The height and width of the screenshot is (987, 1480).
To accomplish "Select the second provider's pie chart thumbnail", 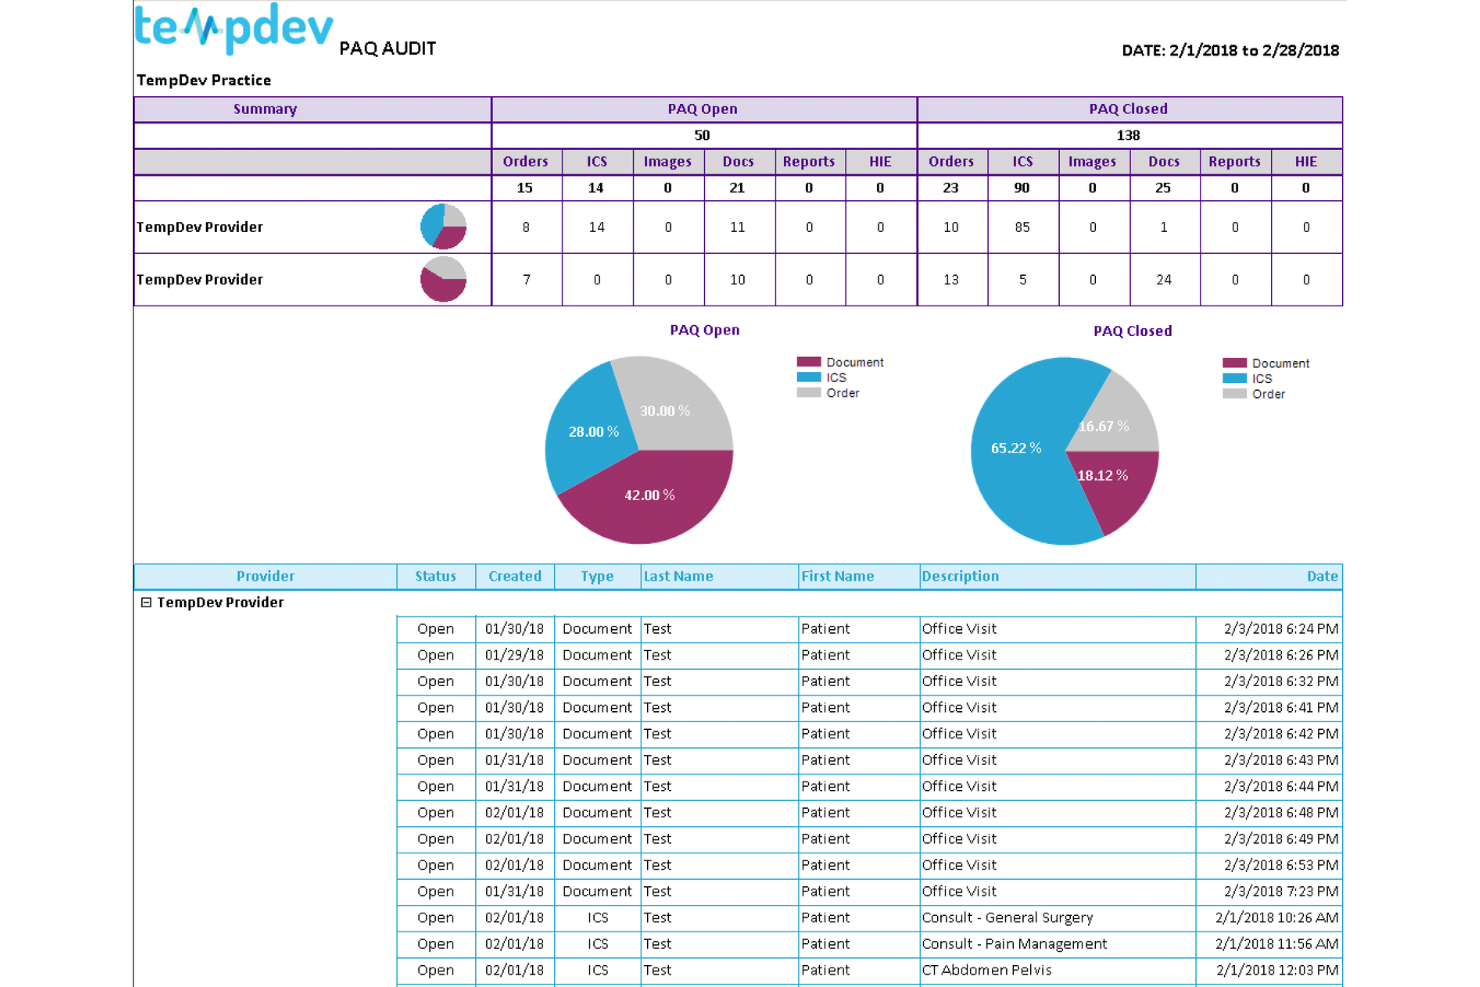I will click(x=443, y=280).
